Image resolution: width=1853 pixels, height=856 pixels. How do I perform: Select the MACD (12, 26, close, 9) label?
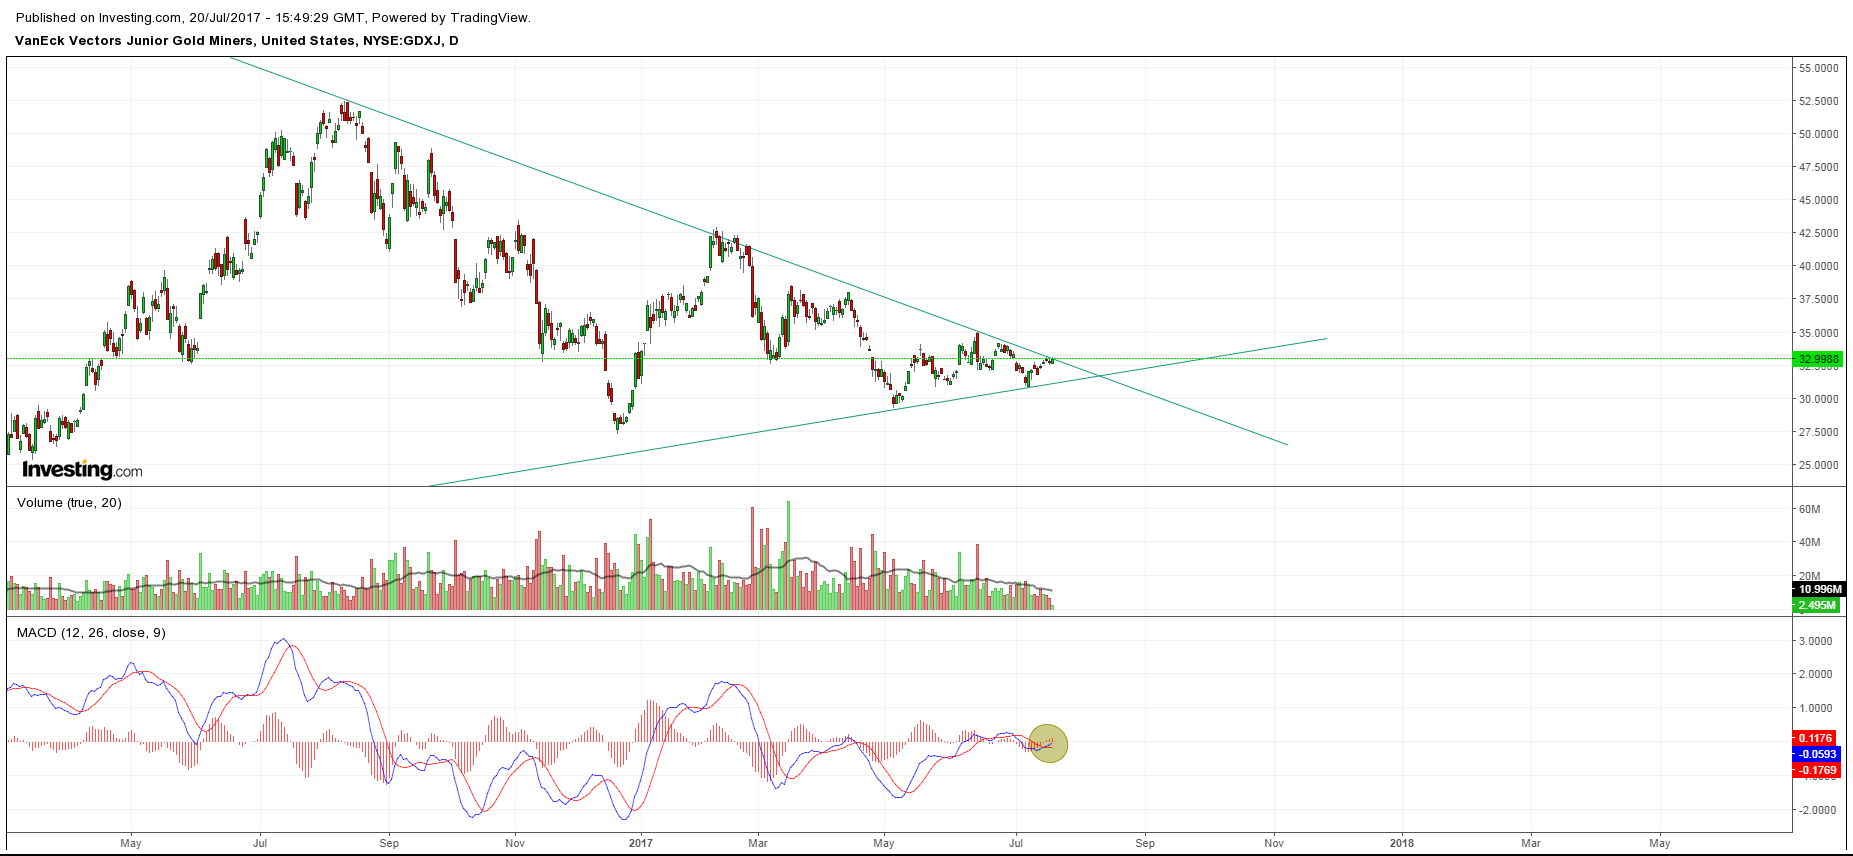[x=91, y=633]
